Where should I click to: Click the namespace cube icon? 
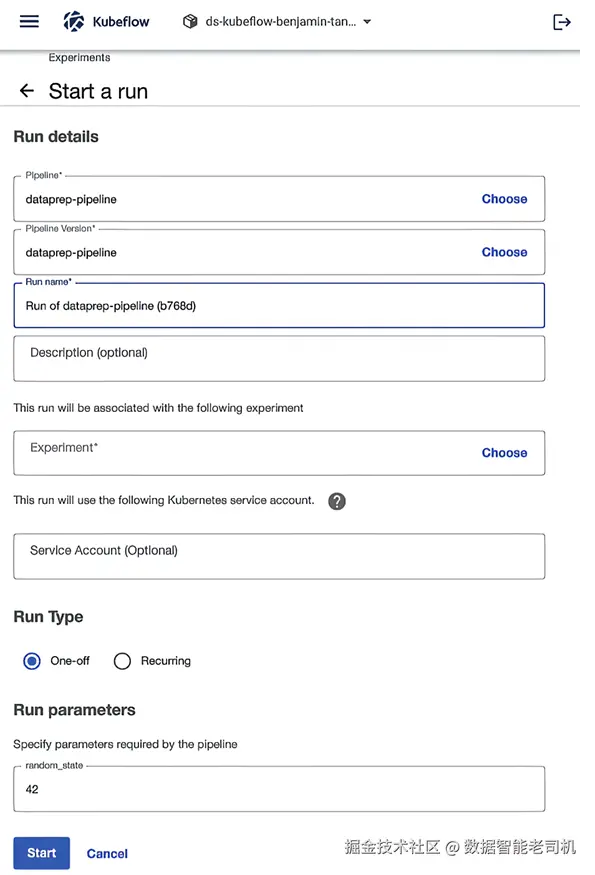(x=190, y=22)
